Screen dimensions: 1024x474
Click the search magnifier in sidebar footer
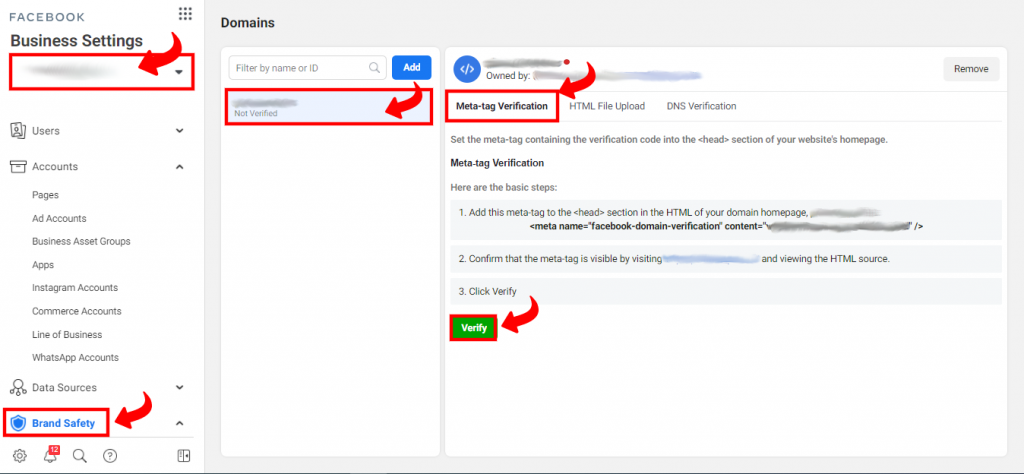click(x=80, y=456)
